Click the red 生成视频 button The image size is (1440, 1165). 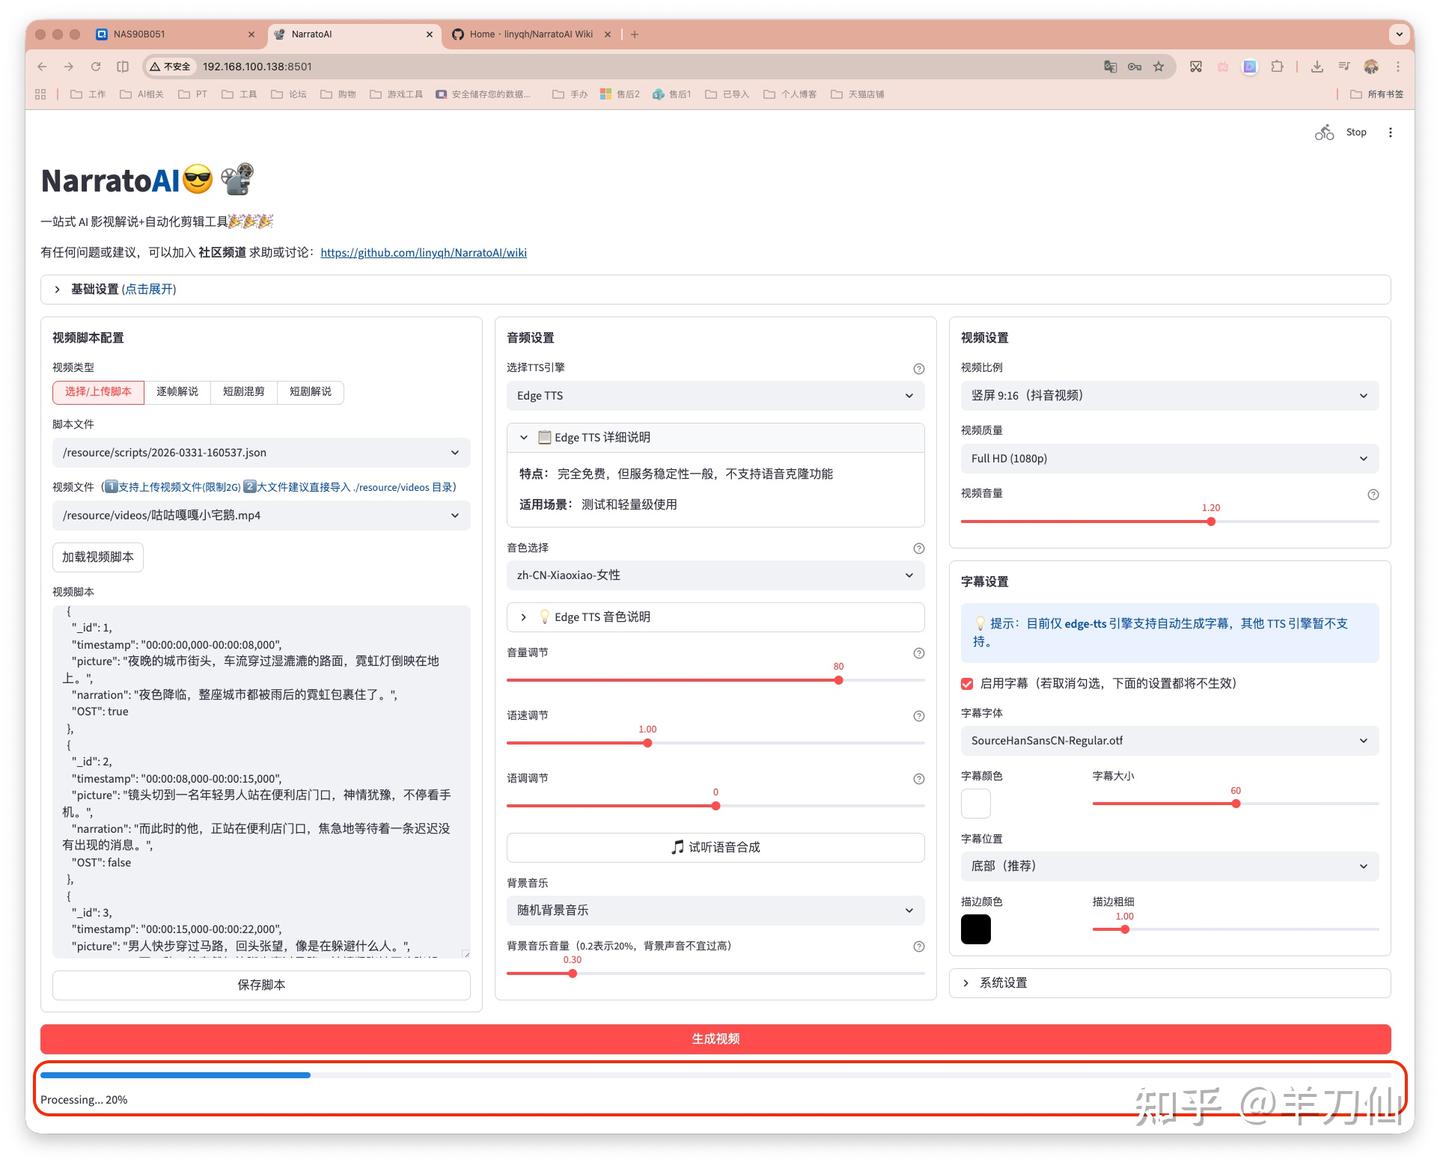[x=715, y=1039]
